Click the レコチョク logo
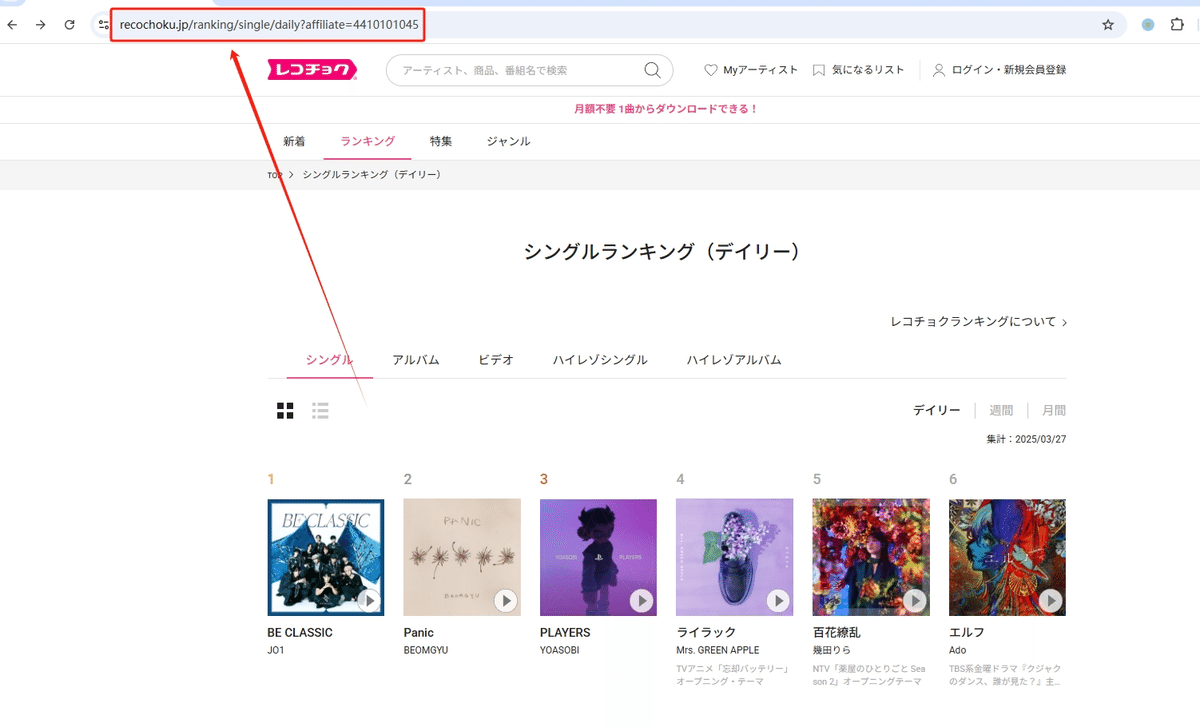 pyautogui.click(x=312, y=70)
